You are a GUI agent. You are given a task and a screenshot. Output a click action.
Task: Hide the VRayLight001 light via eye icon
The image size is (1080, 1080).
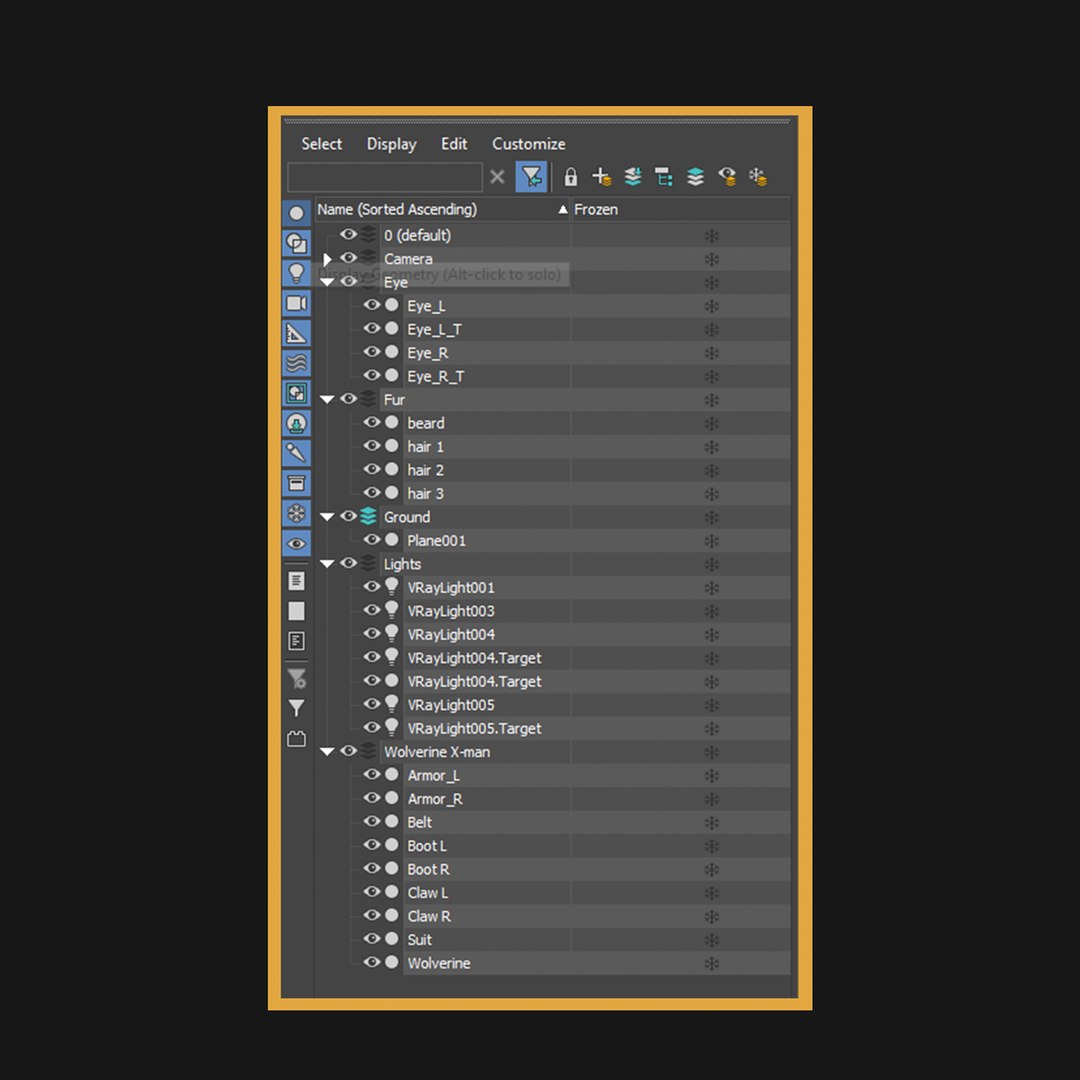(x=372, y=587)
